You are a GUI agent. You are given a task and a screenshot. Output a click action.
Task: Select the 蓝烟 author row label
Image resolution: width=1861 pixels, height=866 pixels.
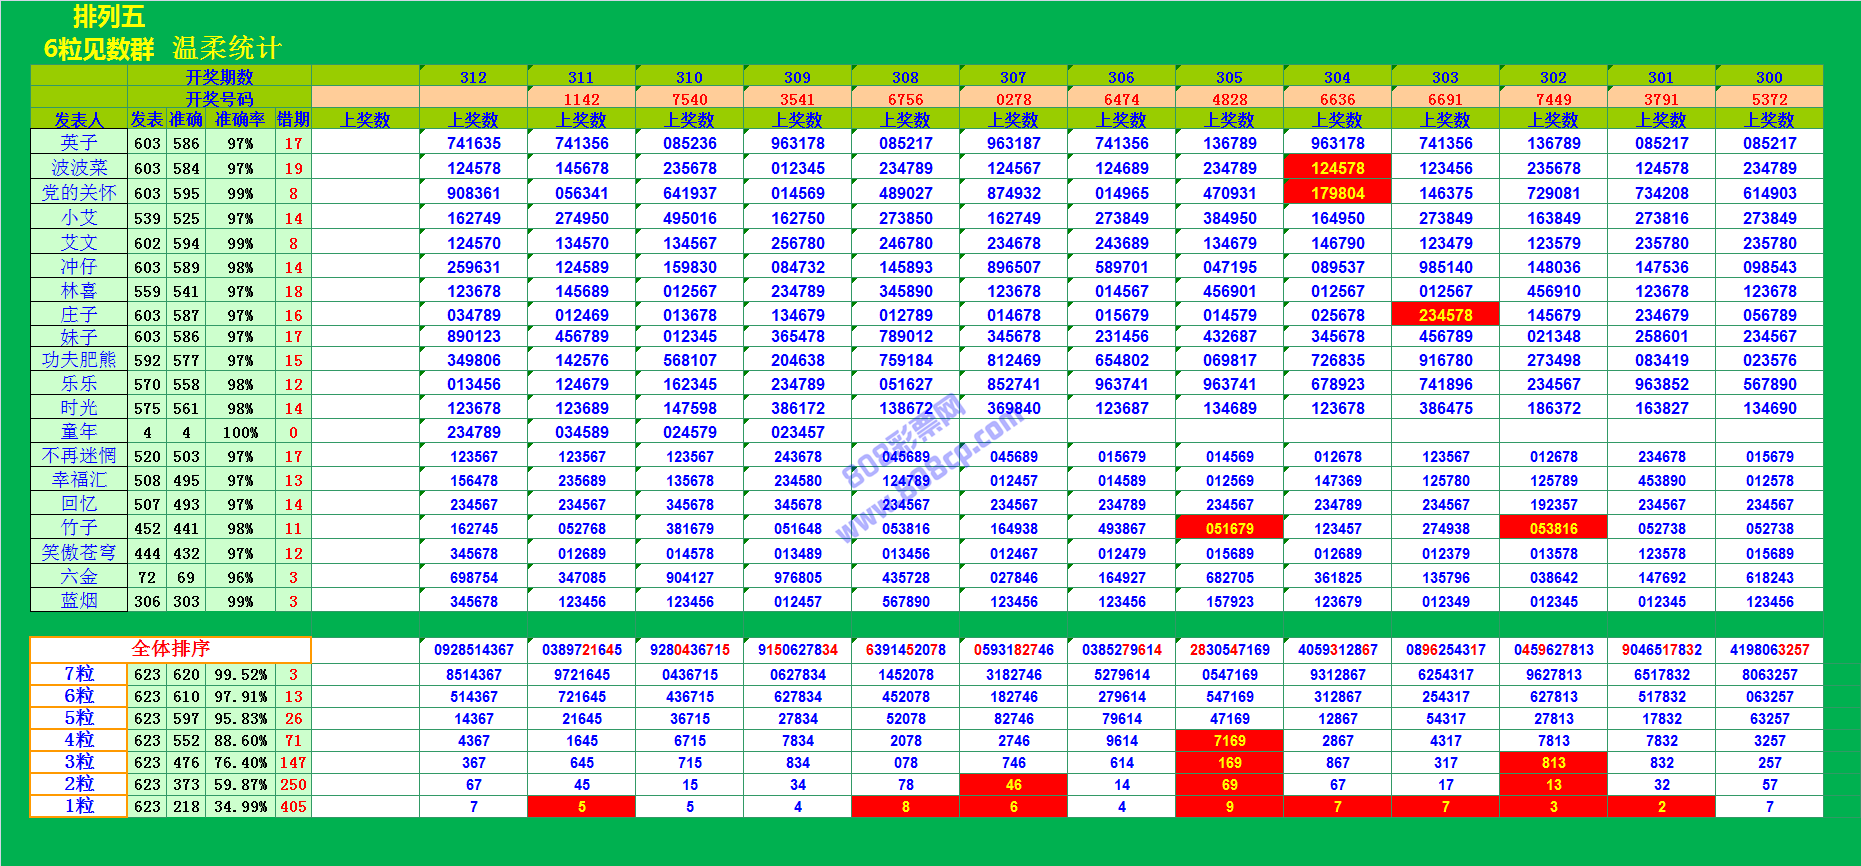coord(79,601)
